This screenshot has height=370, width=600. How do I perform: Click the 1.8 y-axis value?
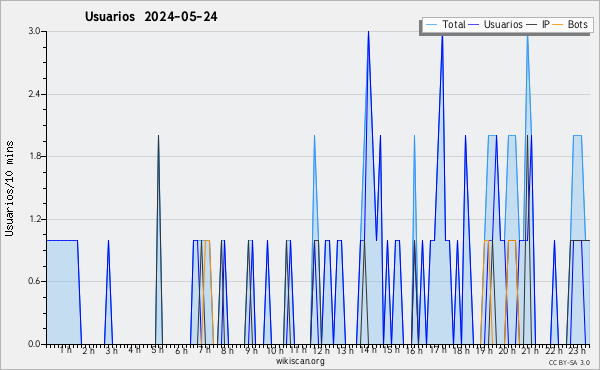pyautogui.click(x=34, y=156)
